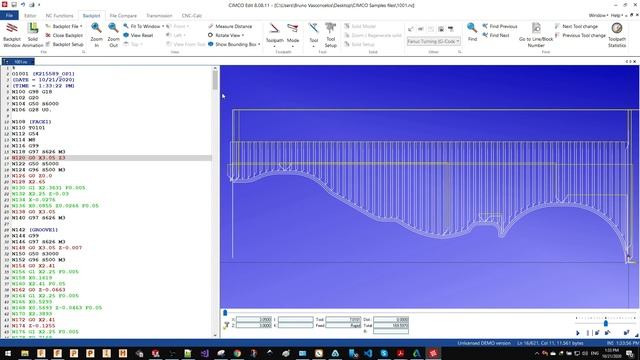640x360 pixels.
Task: Open Visual Studio Code from taskbar
Action: [368, 353]
